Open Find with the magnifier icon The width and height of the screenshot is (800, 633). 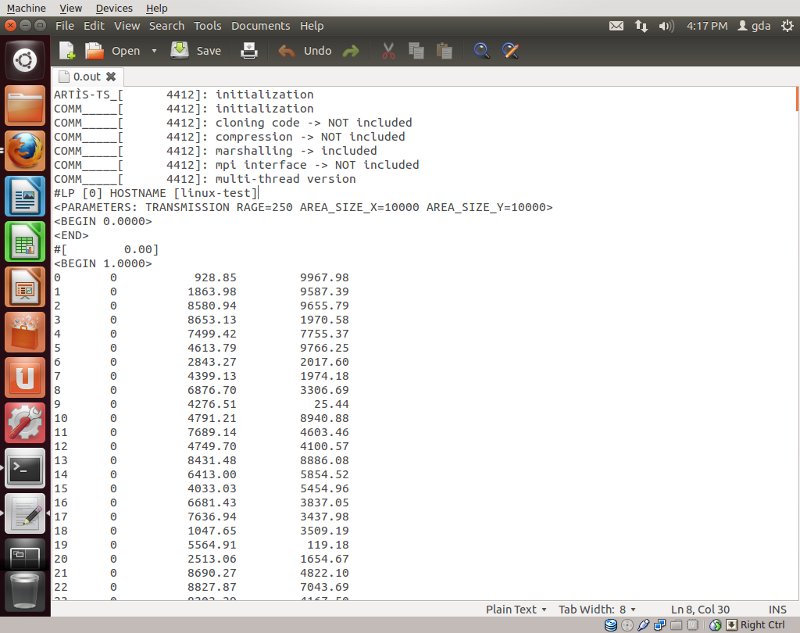tap(482, 50)
